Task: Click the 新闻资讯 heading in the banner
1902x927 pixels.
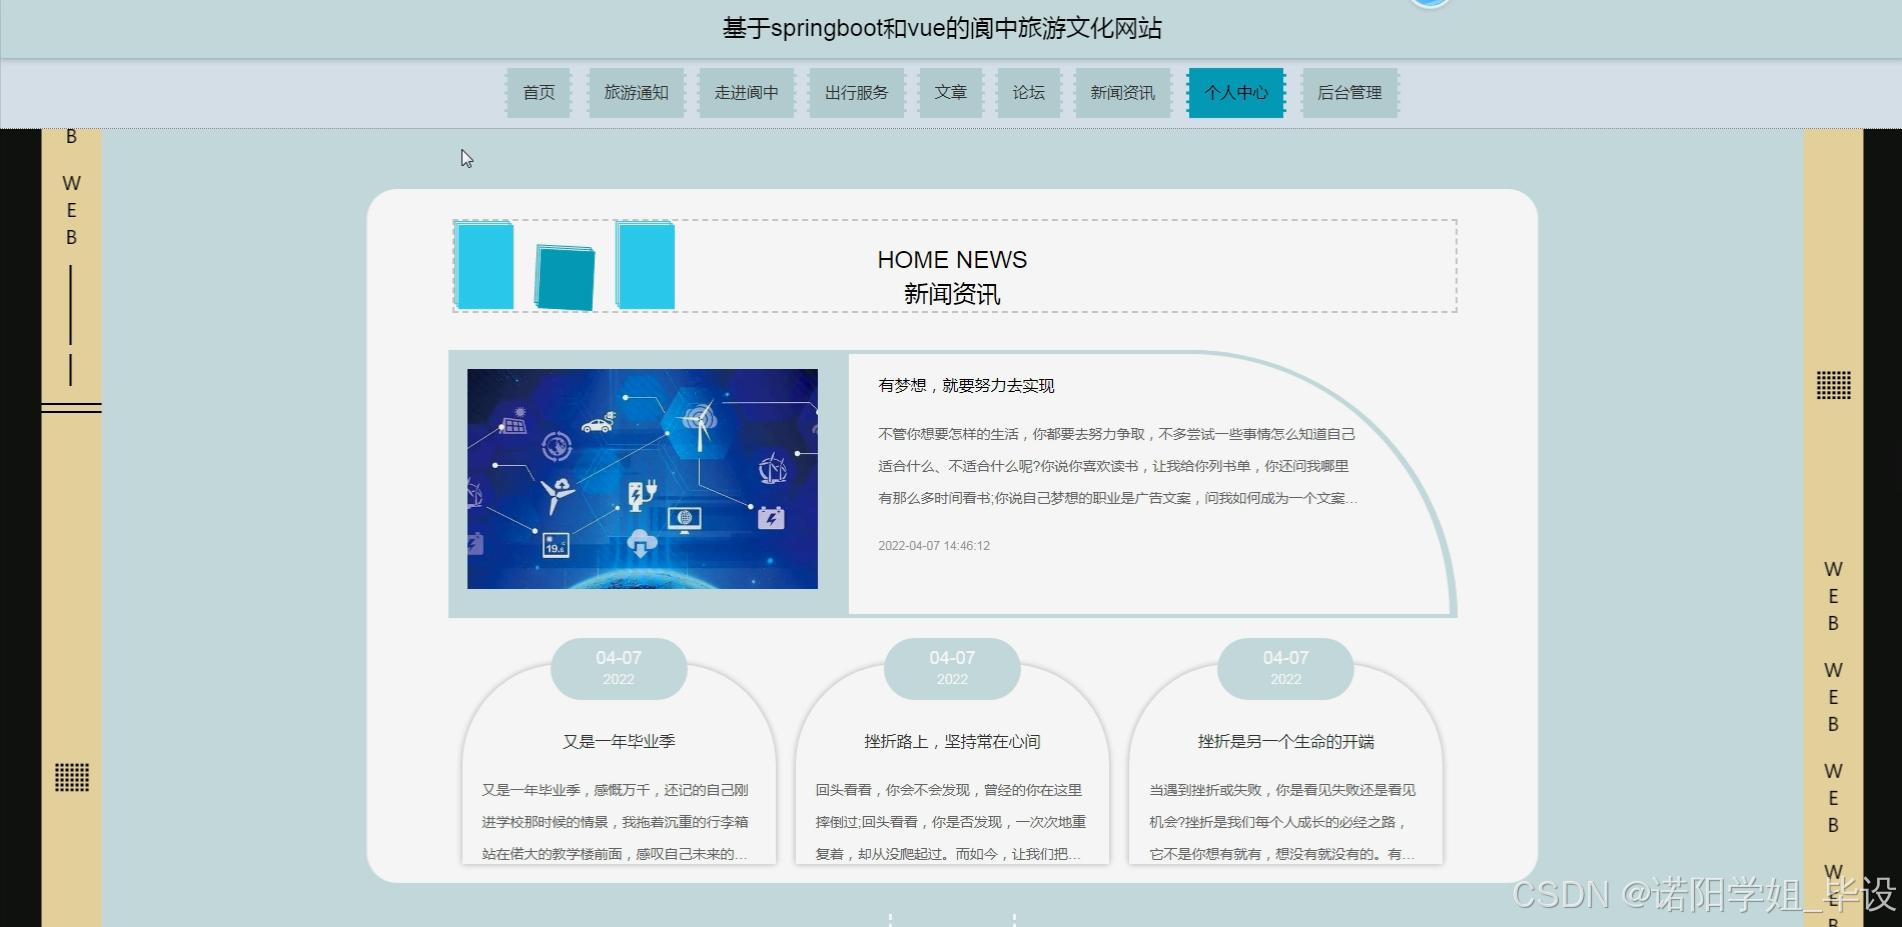Action: 952,293
